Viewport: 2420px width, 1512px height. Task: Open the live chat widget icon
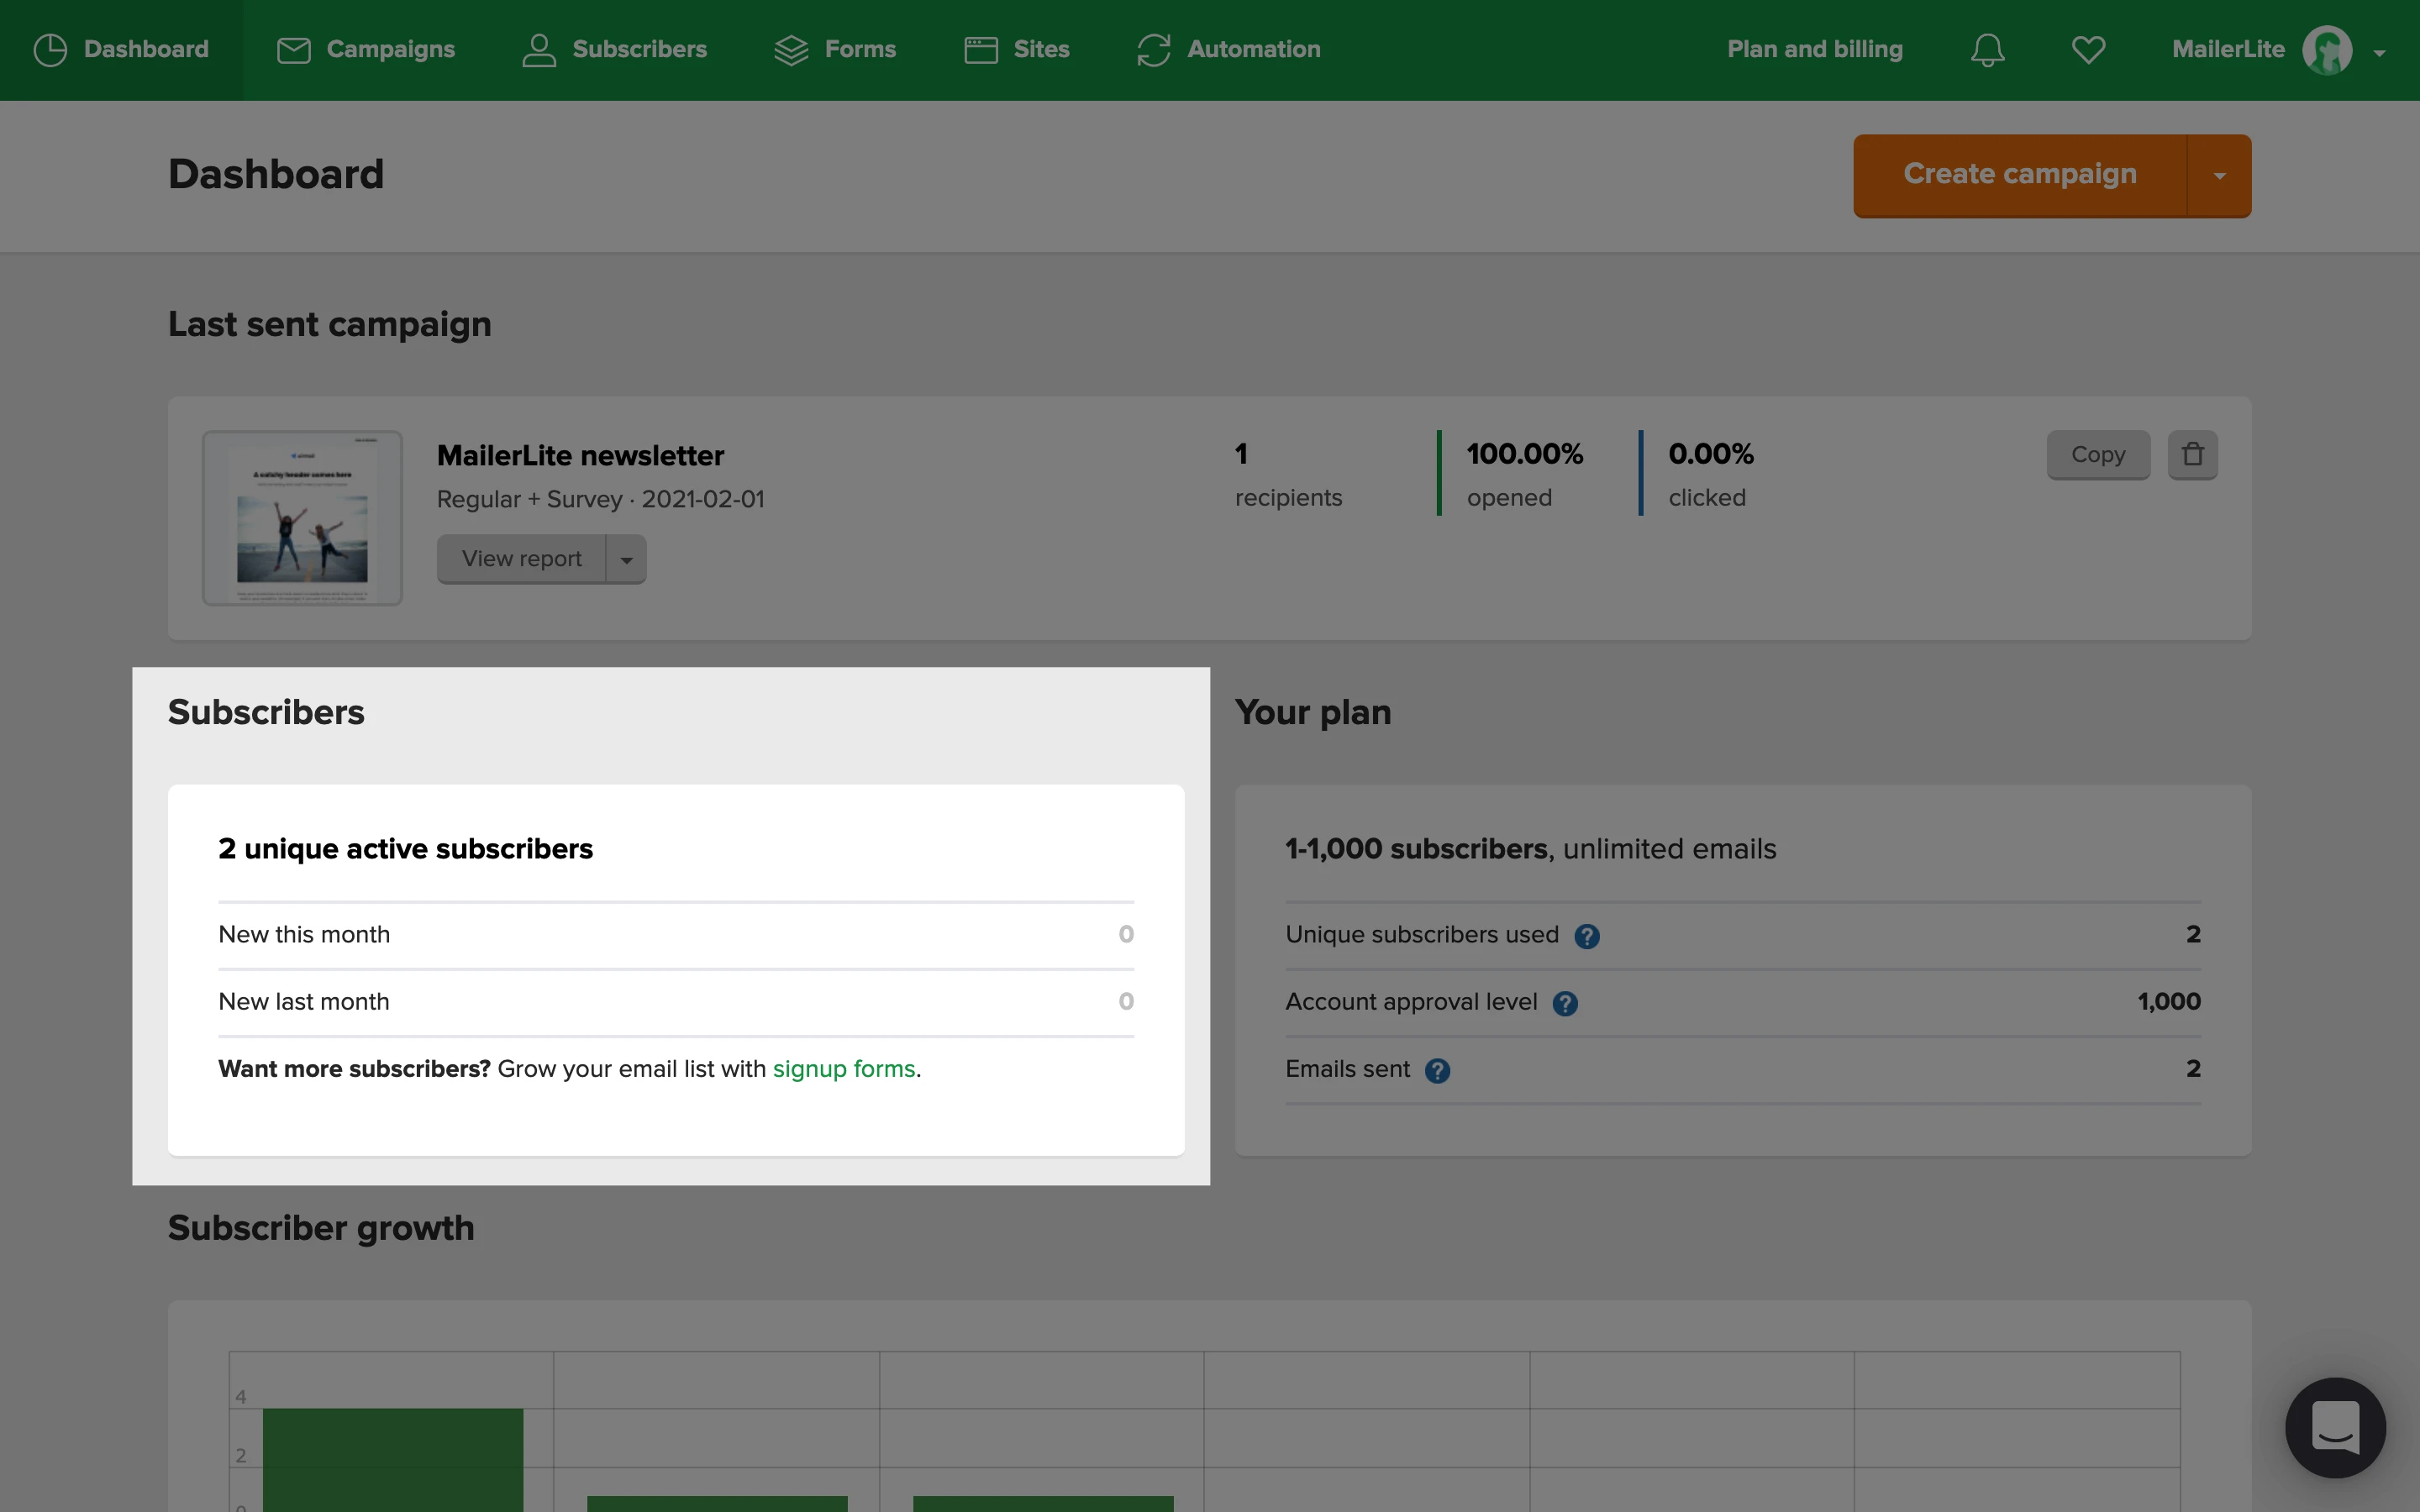point(2335,1427)
